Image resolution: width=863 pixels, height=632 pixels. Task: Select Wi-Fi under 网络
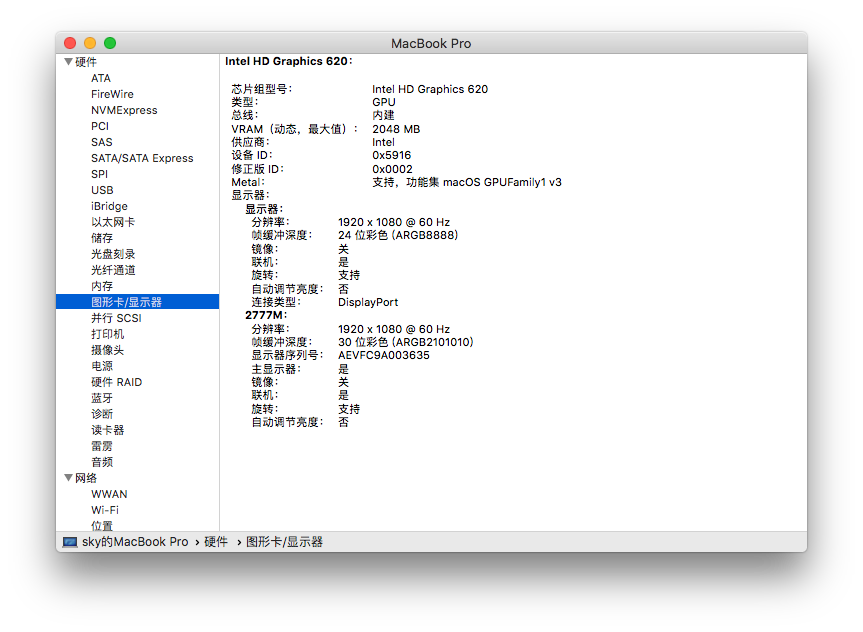[x=105, y=510]
